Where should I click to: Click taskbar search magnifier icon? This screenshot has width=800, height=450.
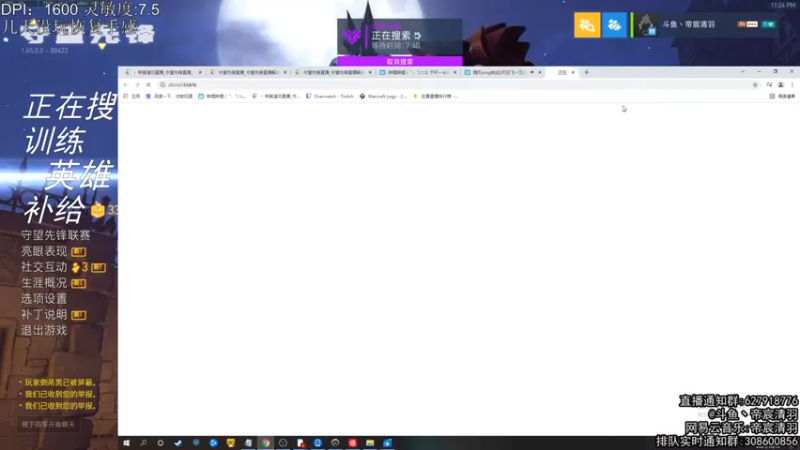[143, 443]
